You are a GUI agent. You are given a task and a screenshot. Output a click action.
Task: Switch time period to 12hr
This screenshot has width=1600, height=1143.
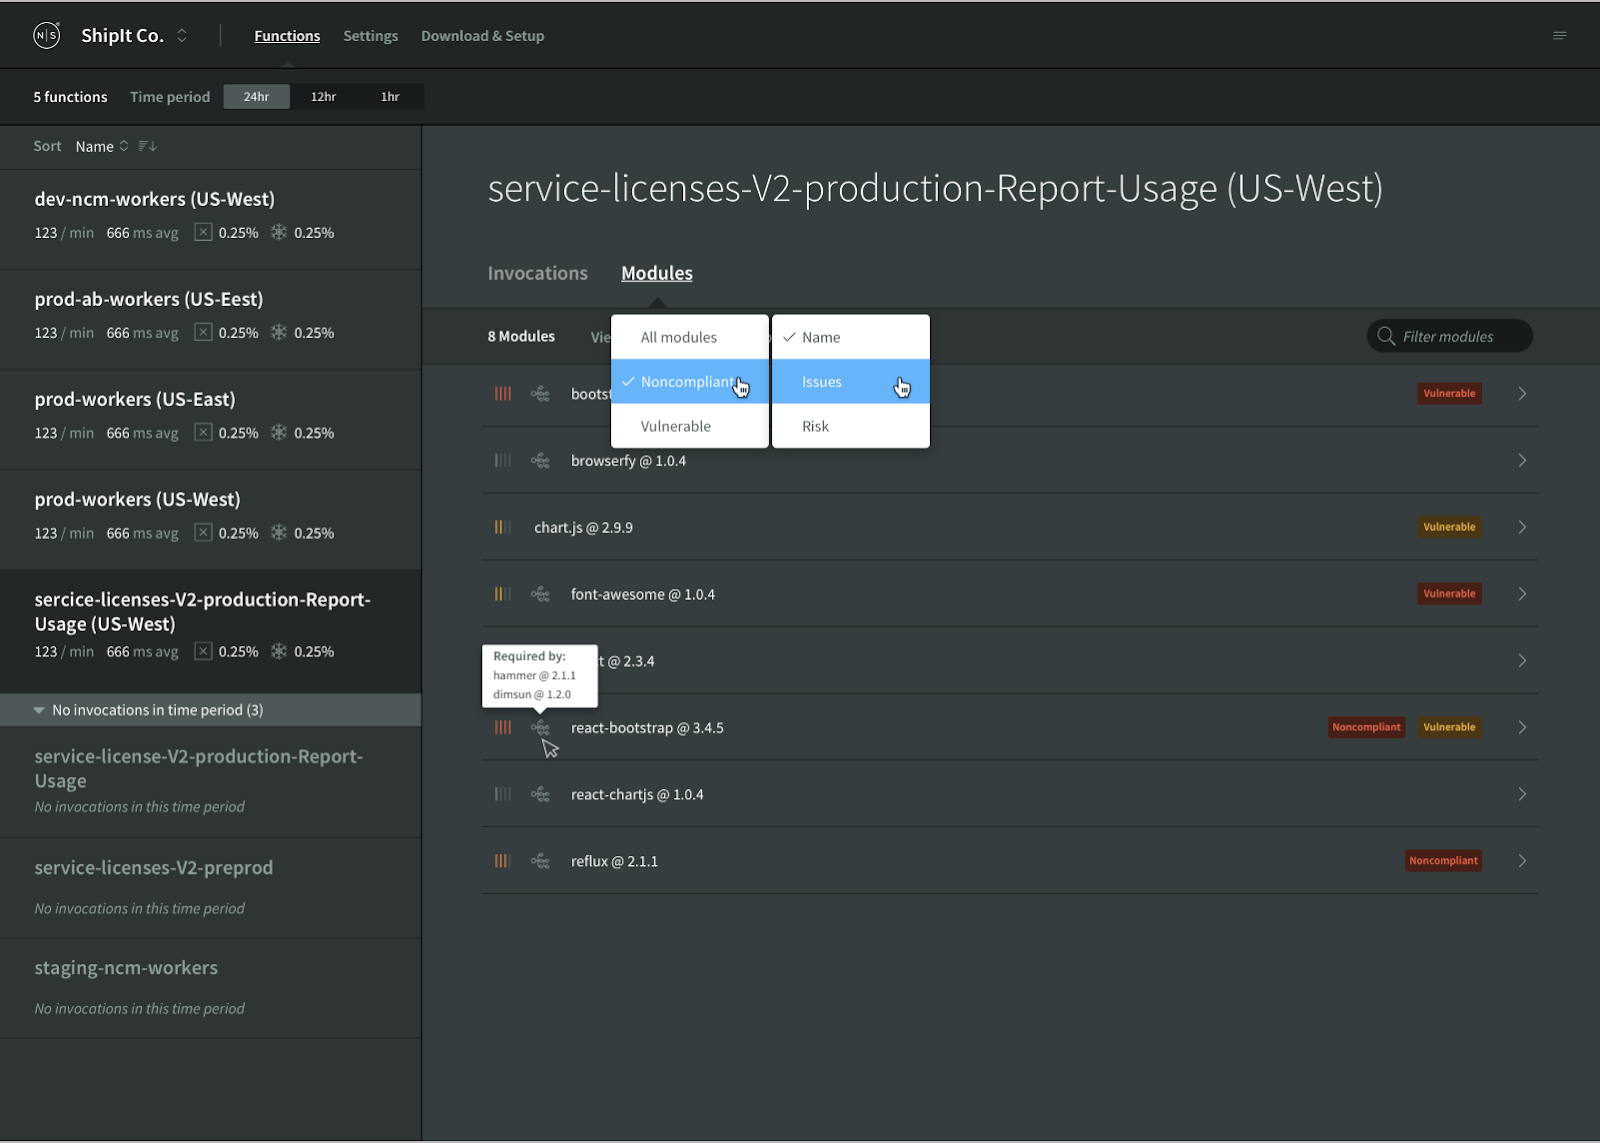323,97
